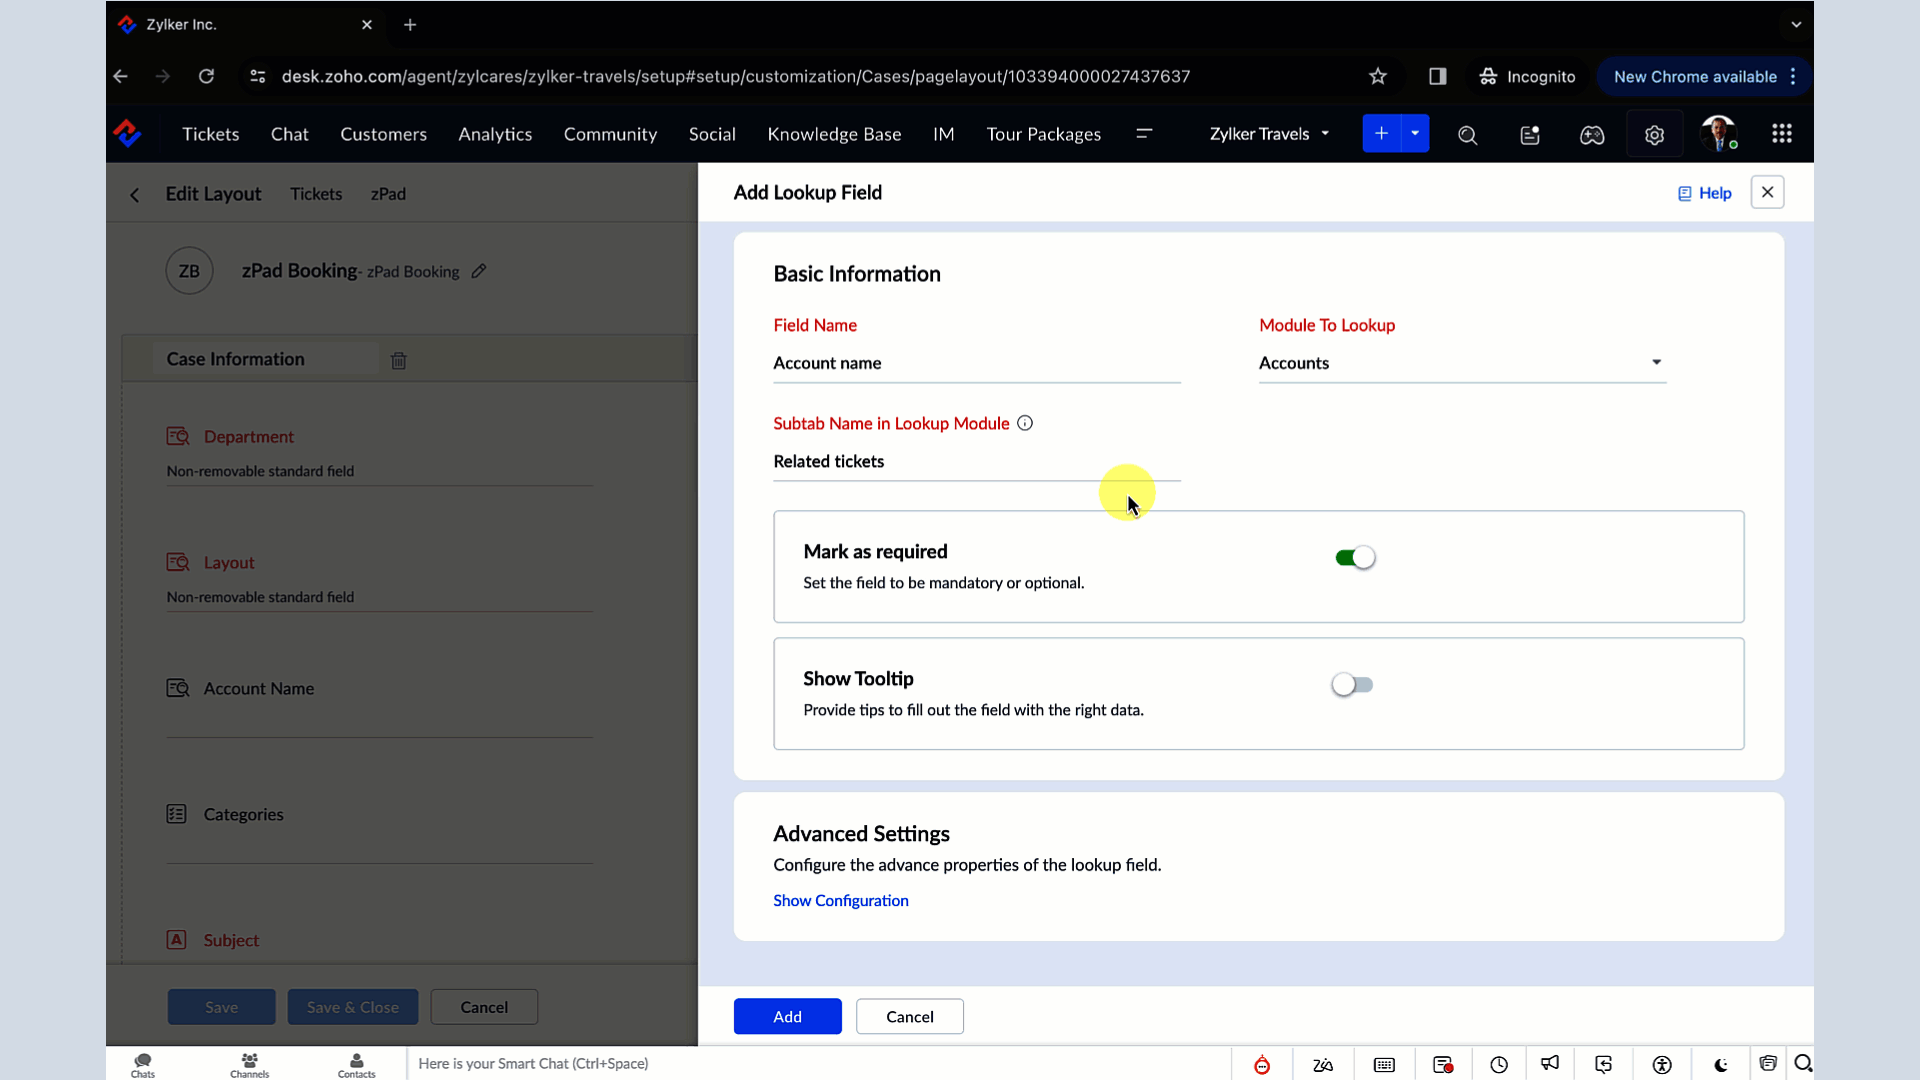1920x1080 pixels.
Task: Open the Knowledge Base tab
Action: click(834, 134)
